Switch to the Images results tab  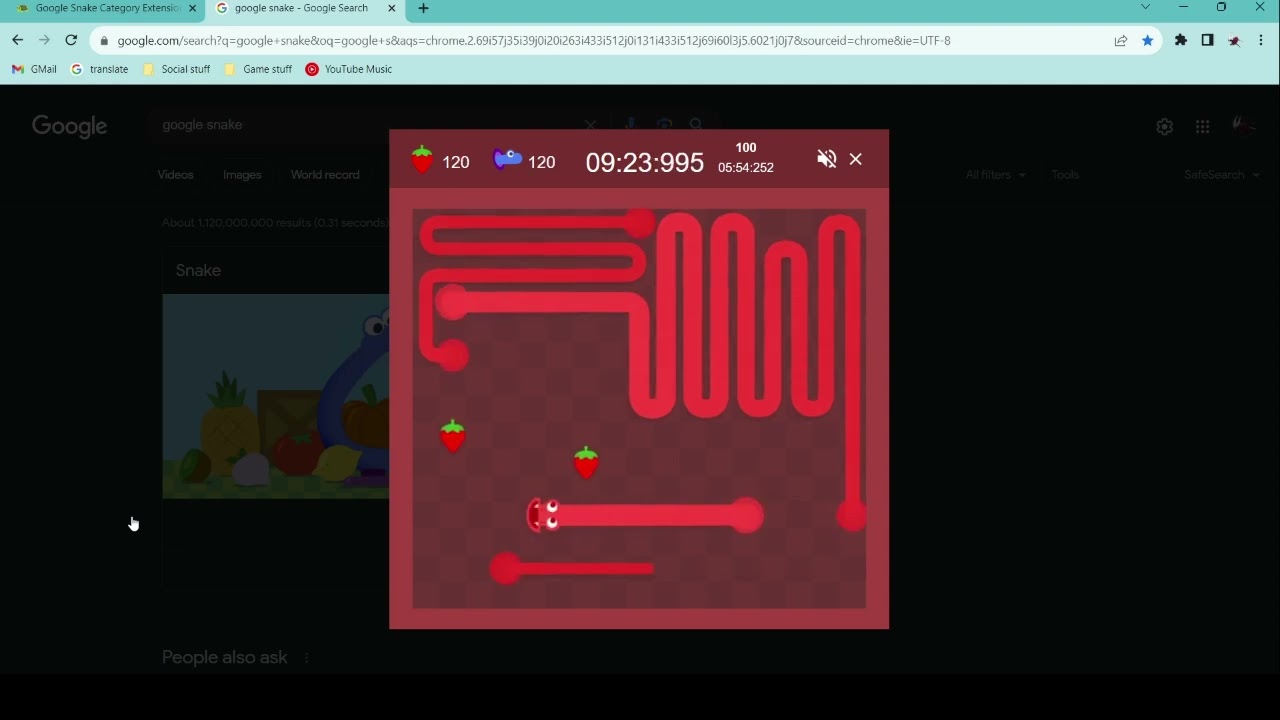(242, 175)
